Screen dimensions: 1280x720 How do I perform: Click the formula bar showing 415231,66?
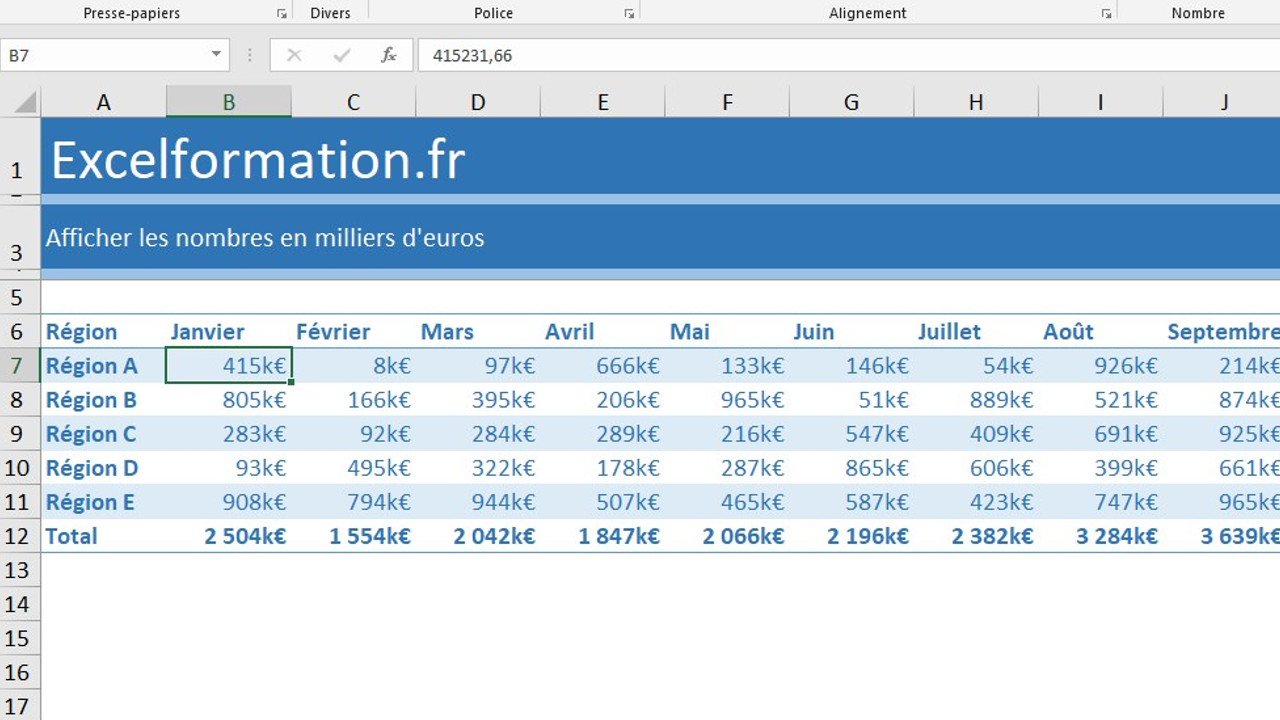tap(848, 55)
